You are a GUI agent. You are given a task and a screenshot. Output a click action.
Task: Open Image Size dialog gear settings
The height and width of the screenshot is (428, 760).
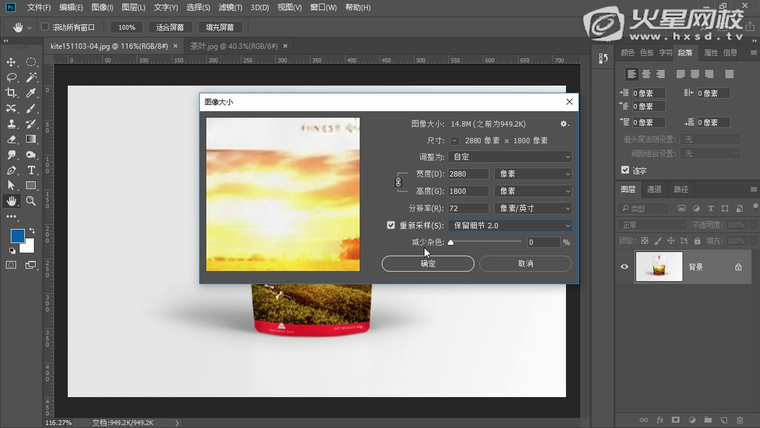tap(564, 123)
